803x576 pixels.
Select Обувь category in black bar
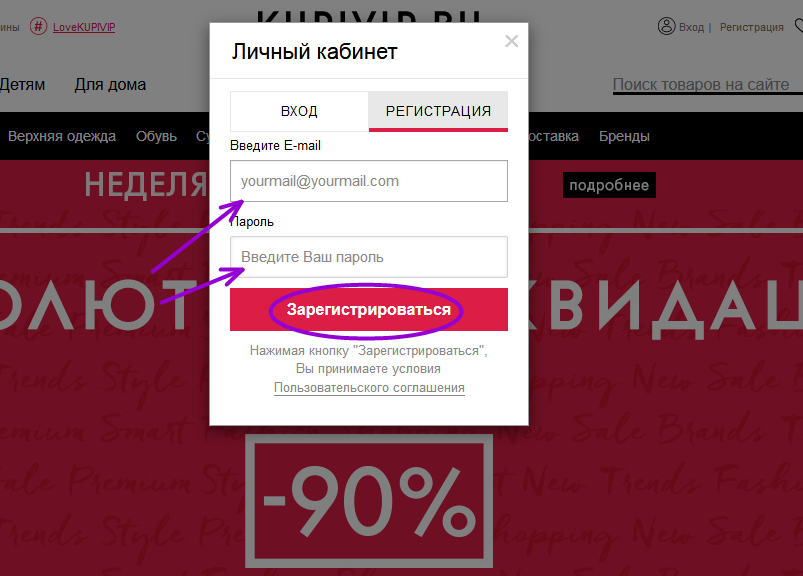[156, 136]
